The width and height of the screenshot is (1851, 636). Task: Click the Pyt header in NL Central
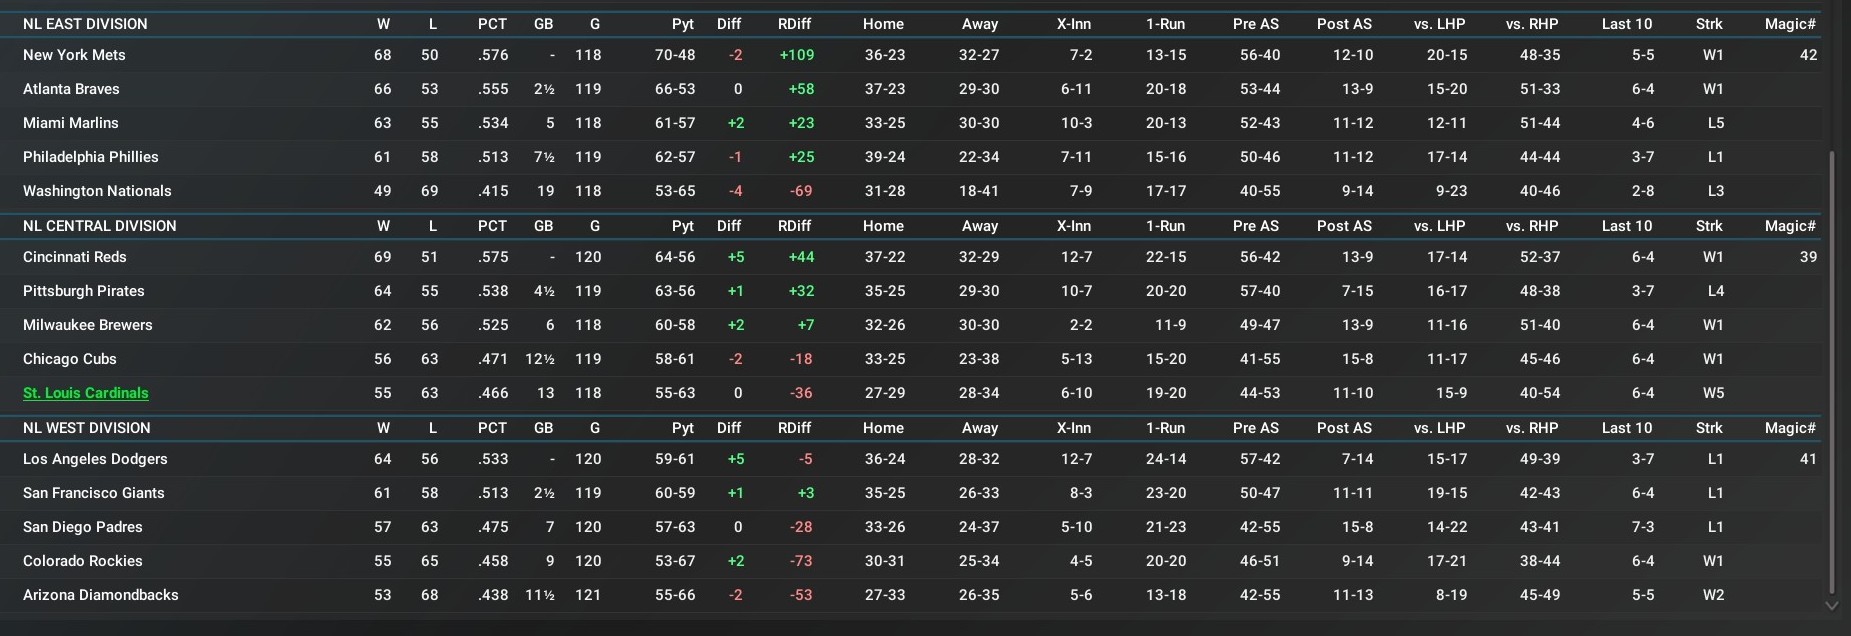point(682,226)
